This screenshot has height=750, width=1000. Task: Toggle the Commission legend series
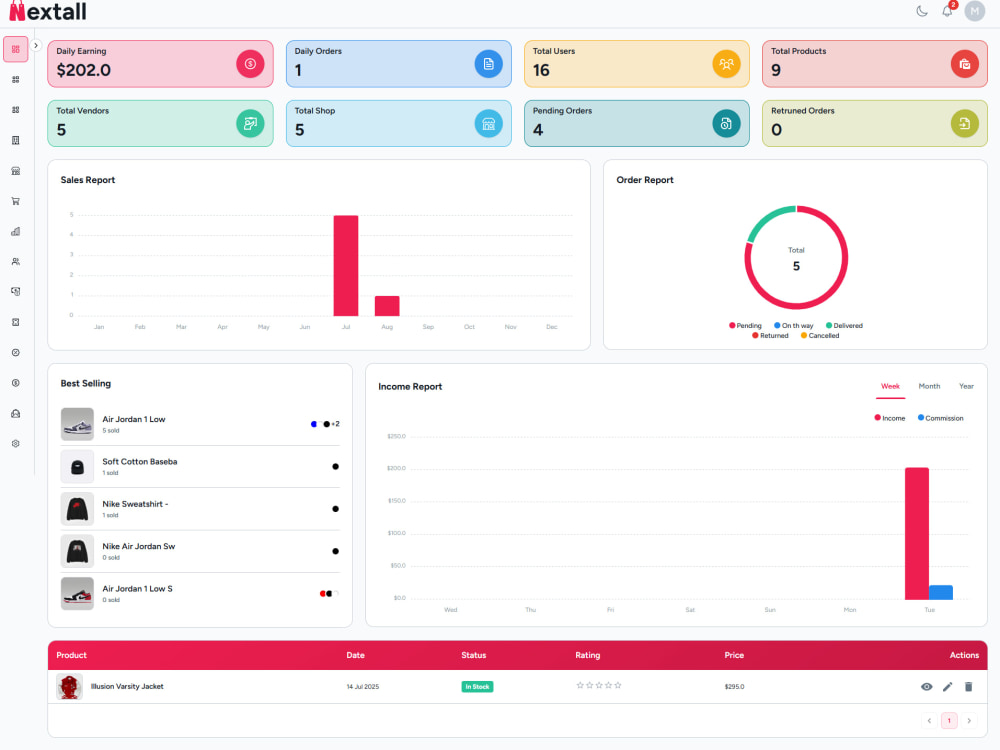coord(941,418)
